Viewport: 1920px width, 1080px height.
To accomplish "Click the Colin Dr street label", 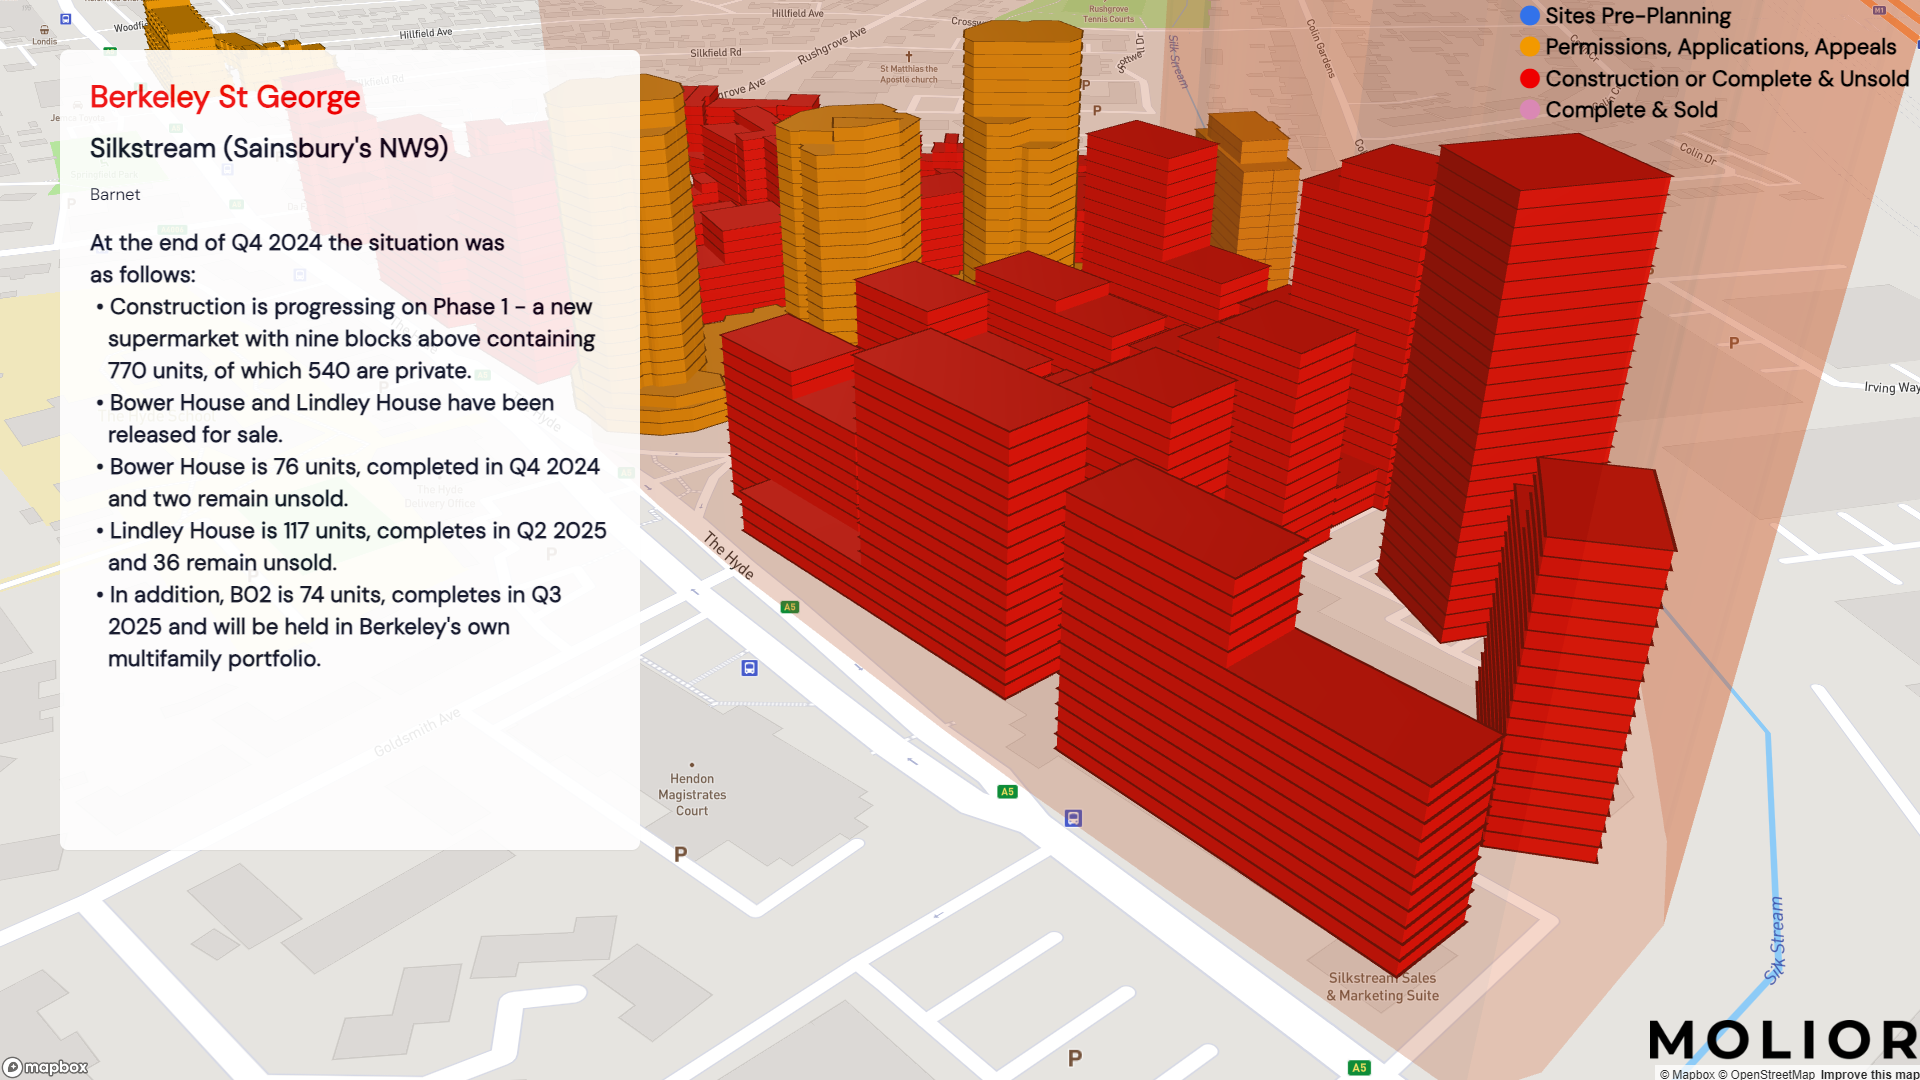I will (1698, 153).
